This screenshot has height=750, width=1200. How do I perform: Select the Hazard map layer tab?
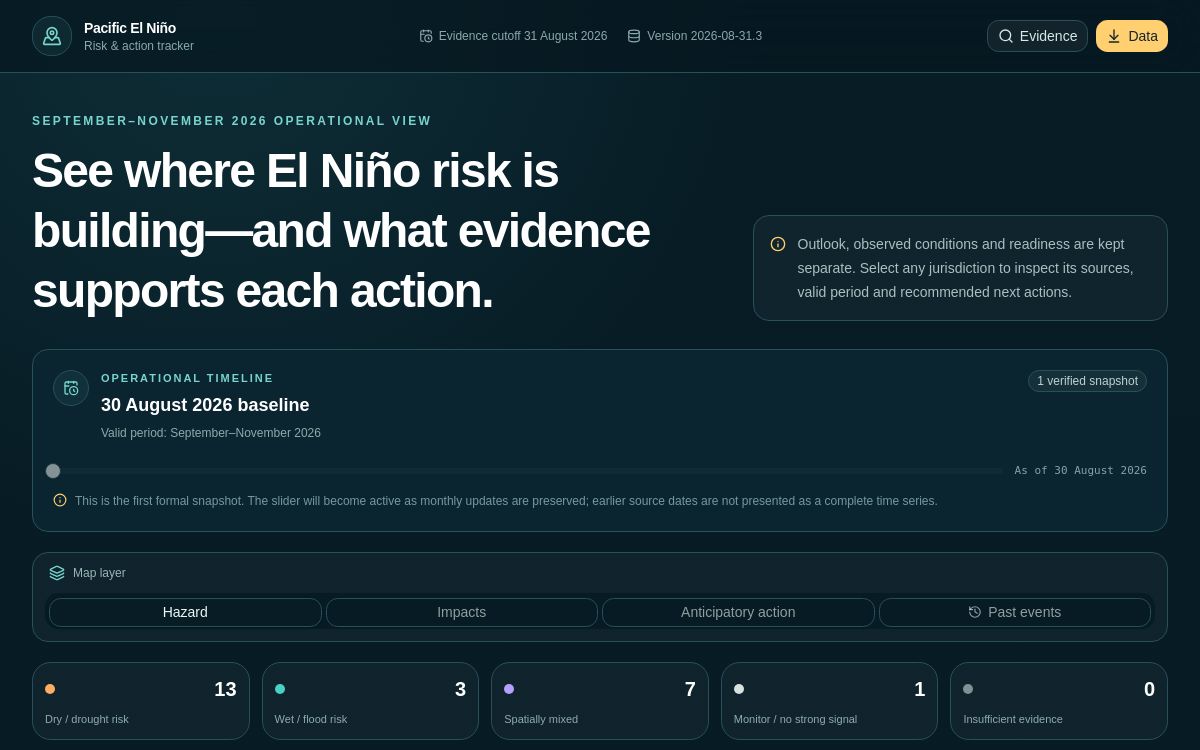pyautogui.click(x=185, y=612)
